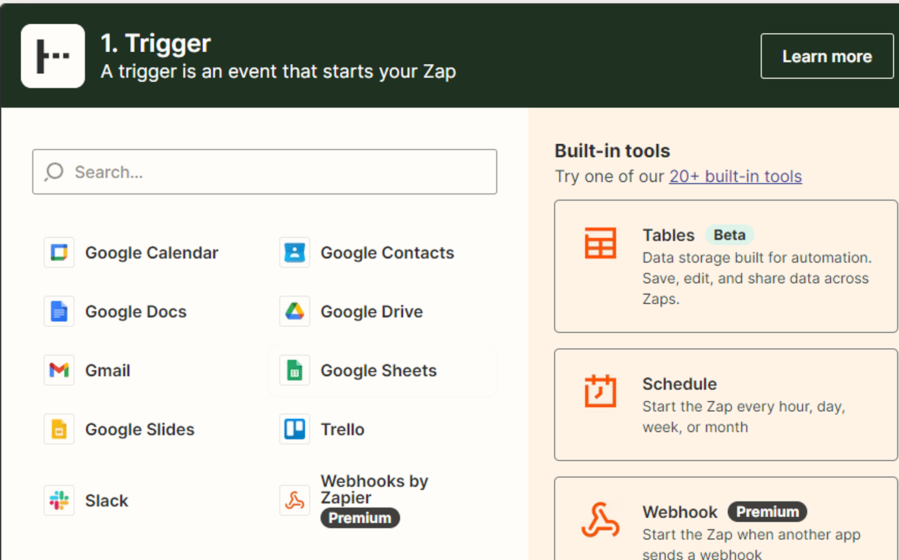Pick the Google Sheets label
This screenshot has height=560, width=899.
(x=378, y=371)
